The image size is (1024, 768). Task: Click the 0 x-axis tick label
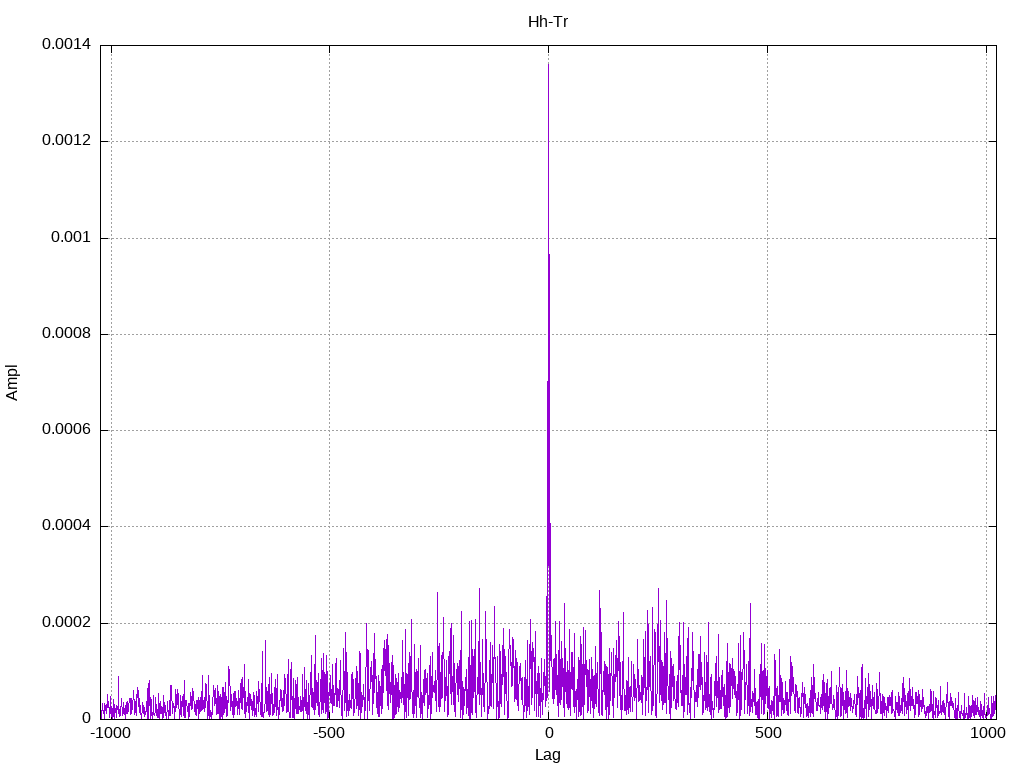549,733
